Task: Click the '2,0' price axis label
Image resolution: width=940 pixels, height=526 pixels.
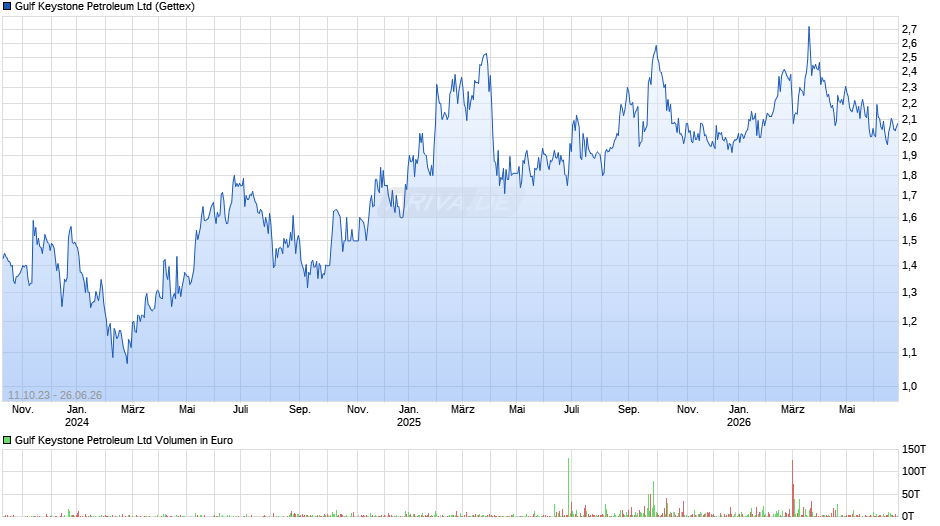Action: [909, 137]
